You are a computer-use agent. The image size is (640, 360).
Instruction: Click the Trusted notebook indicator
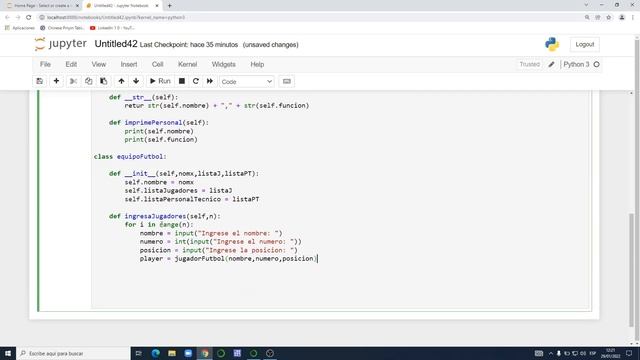530,64
